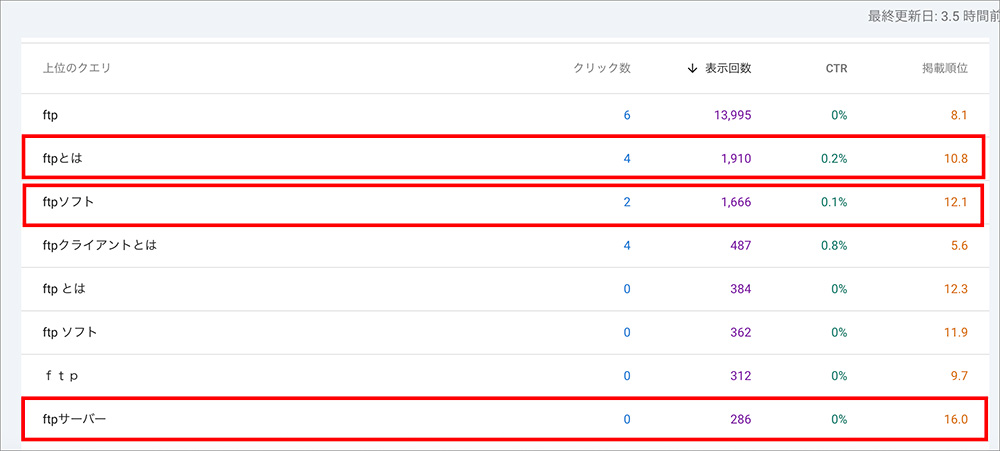Click the 13,995 impressions value
Viewport: 1000px width, 451px height.
point(732,116)
